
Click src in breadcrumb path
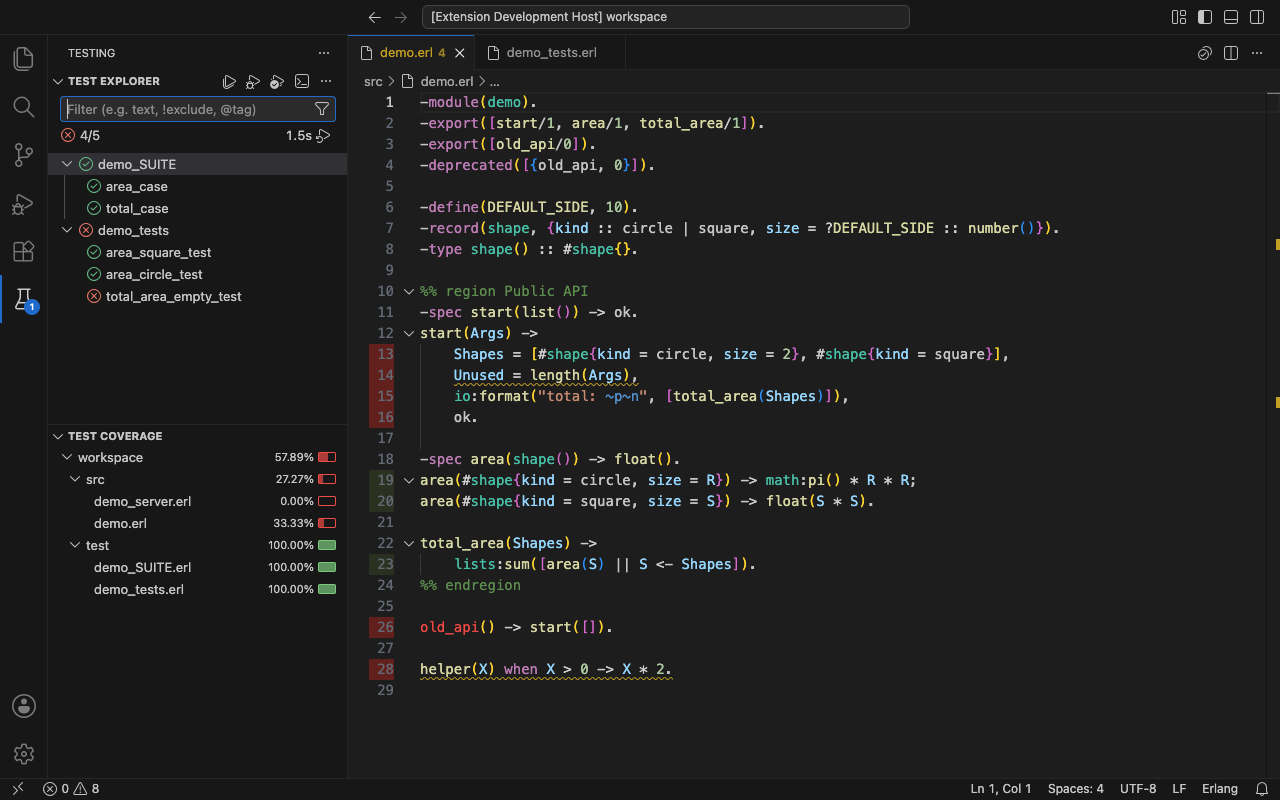[373, 82]
